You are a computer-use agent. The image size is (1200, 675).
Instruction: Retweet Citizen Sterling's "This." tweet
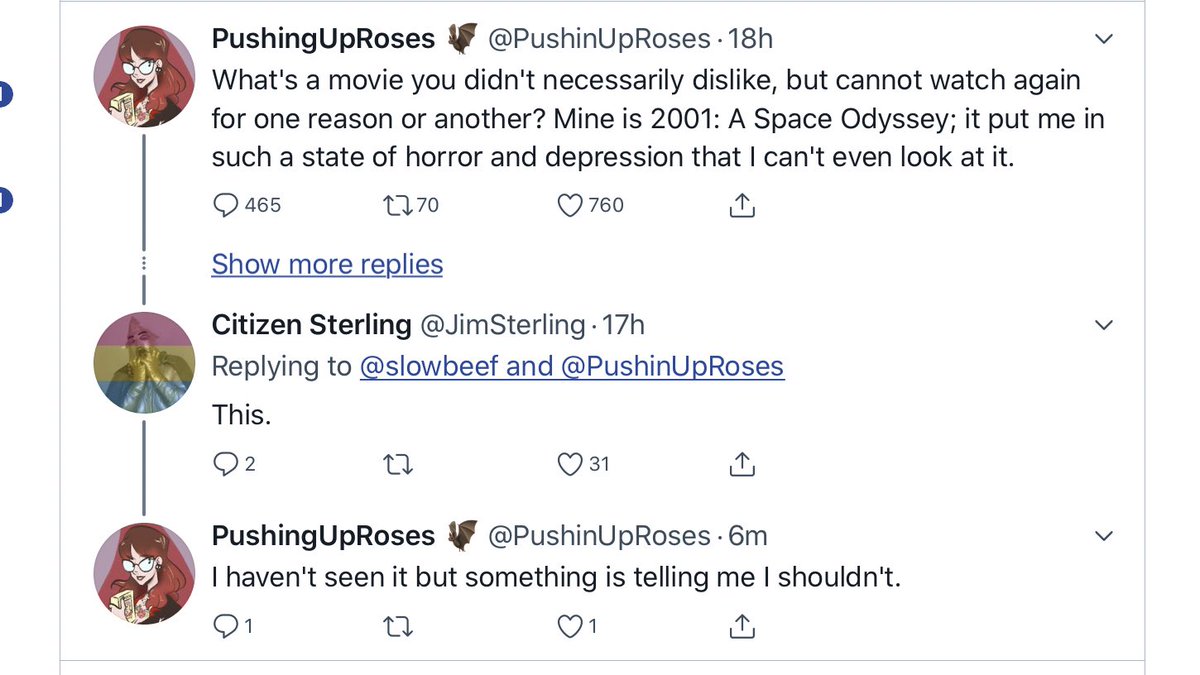[x=397, y=464]
